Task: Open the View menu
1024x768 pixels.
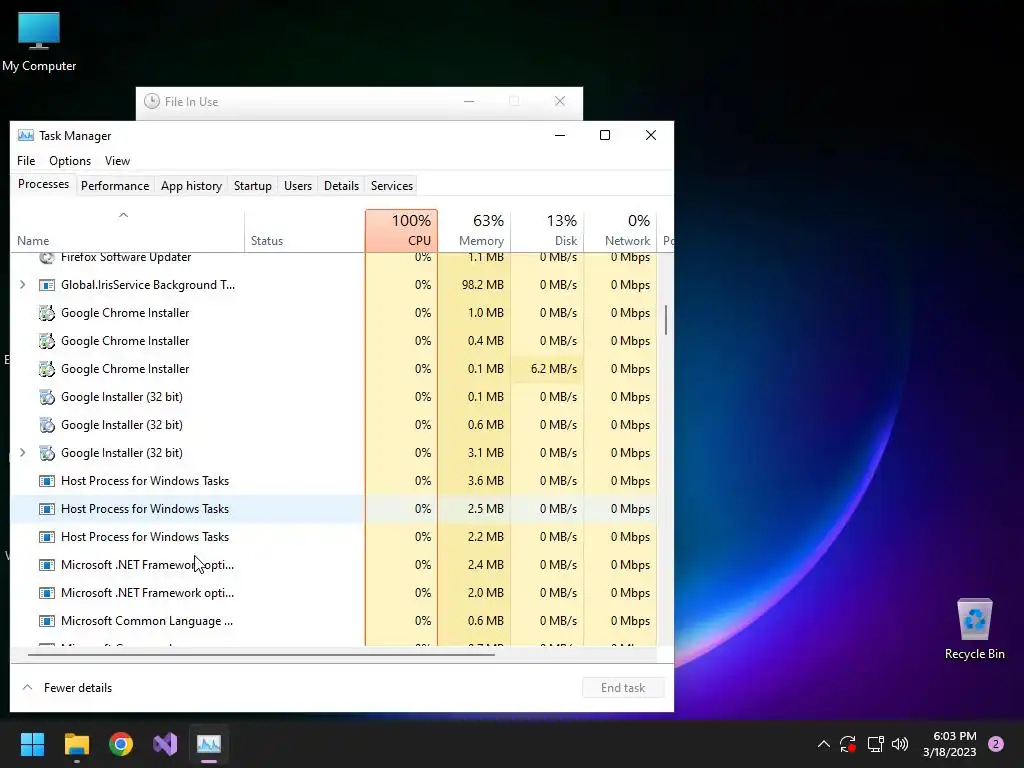Action: click(118, 161)
